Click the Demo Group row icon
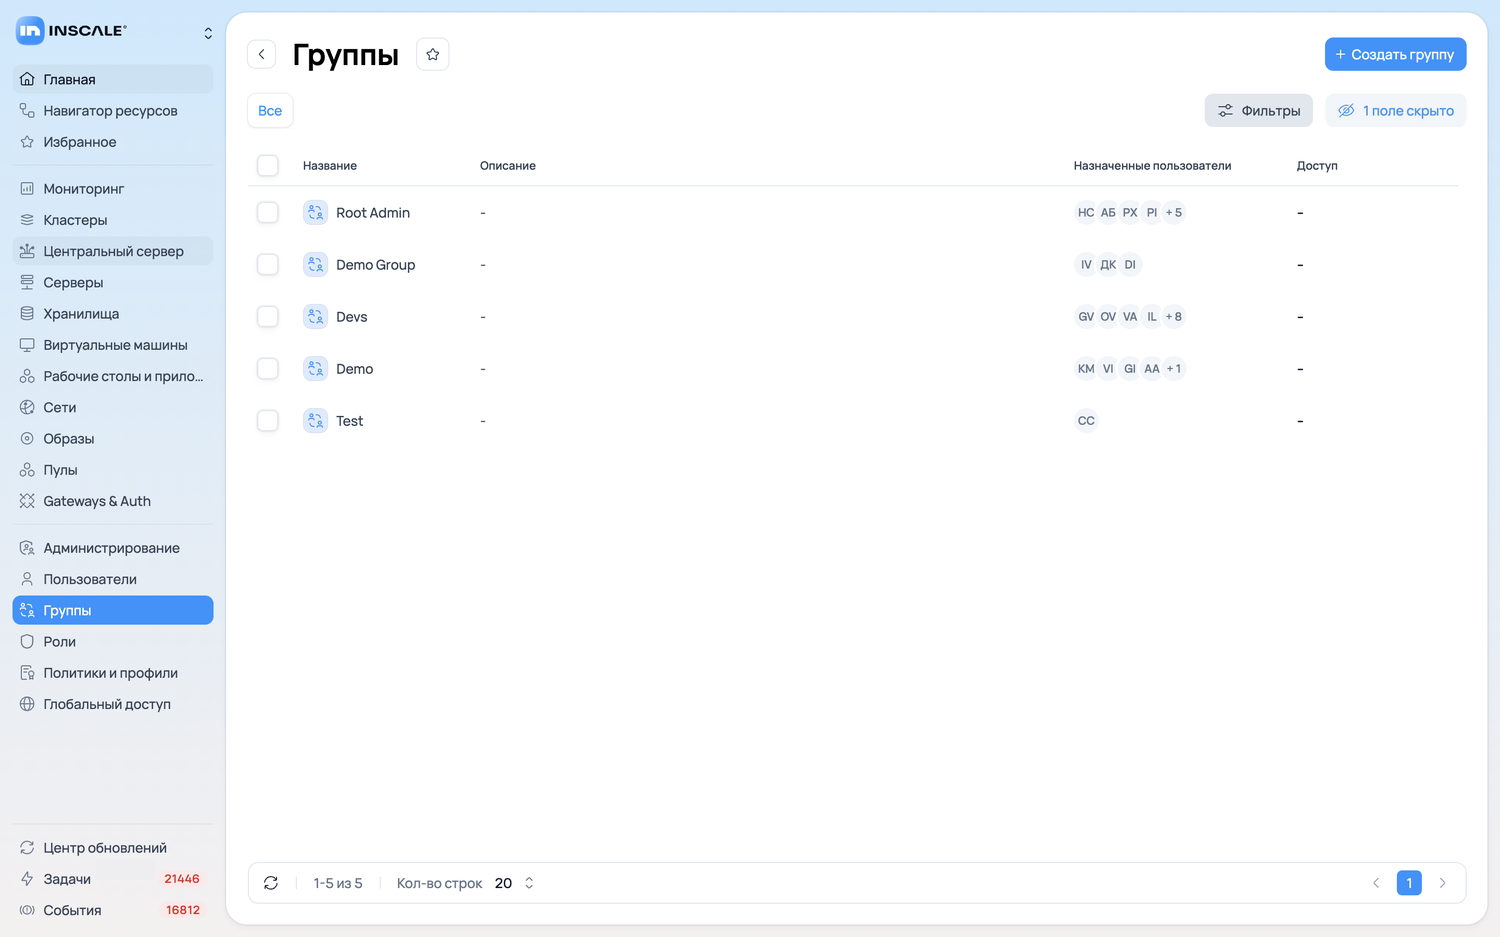This screenshot has height=937, width=1500. pyautogui.click(x=315, y=264)
